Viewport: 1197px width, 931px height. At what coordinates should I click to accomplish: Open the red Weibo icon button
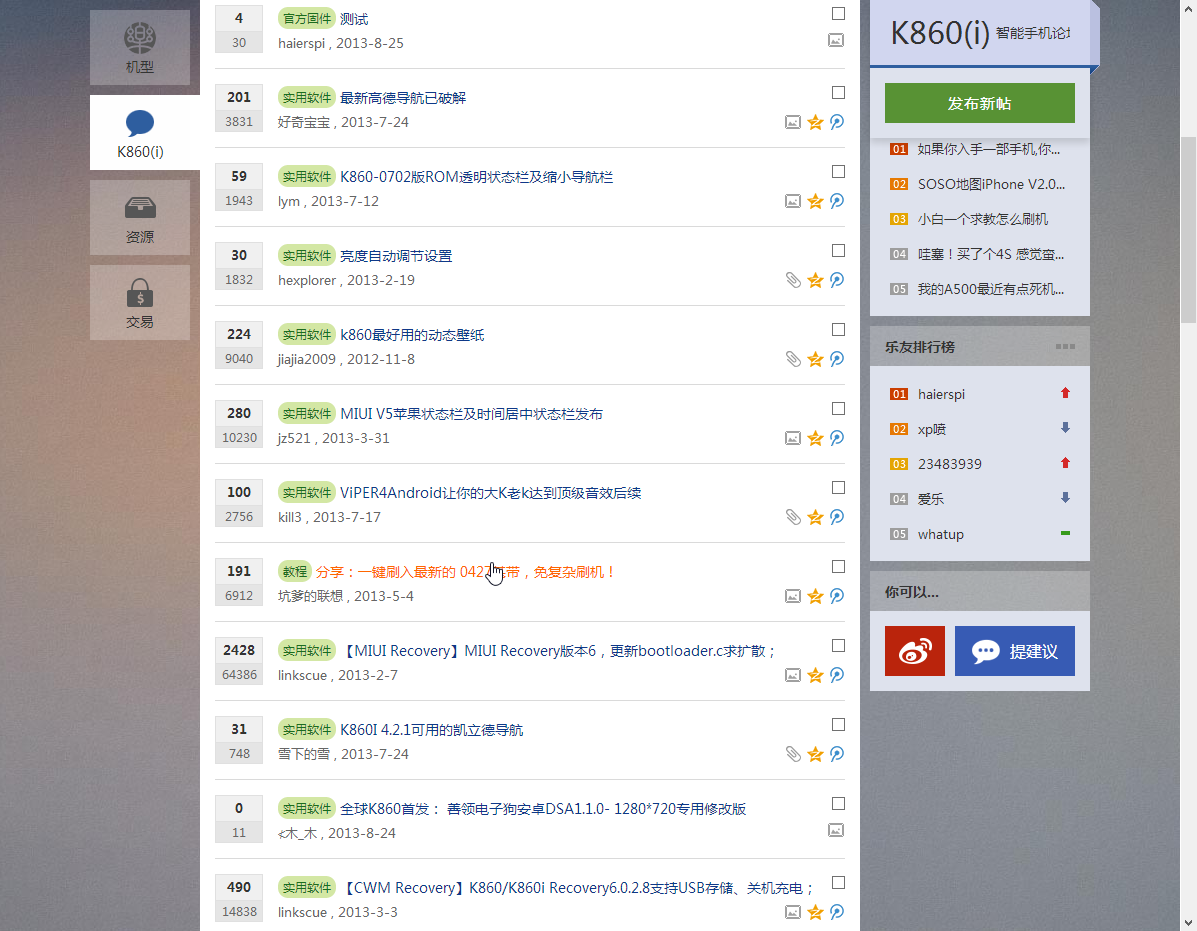[915, 651]
